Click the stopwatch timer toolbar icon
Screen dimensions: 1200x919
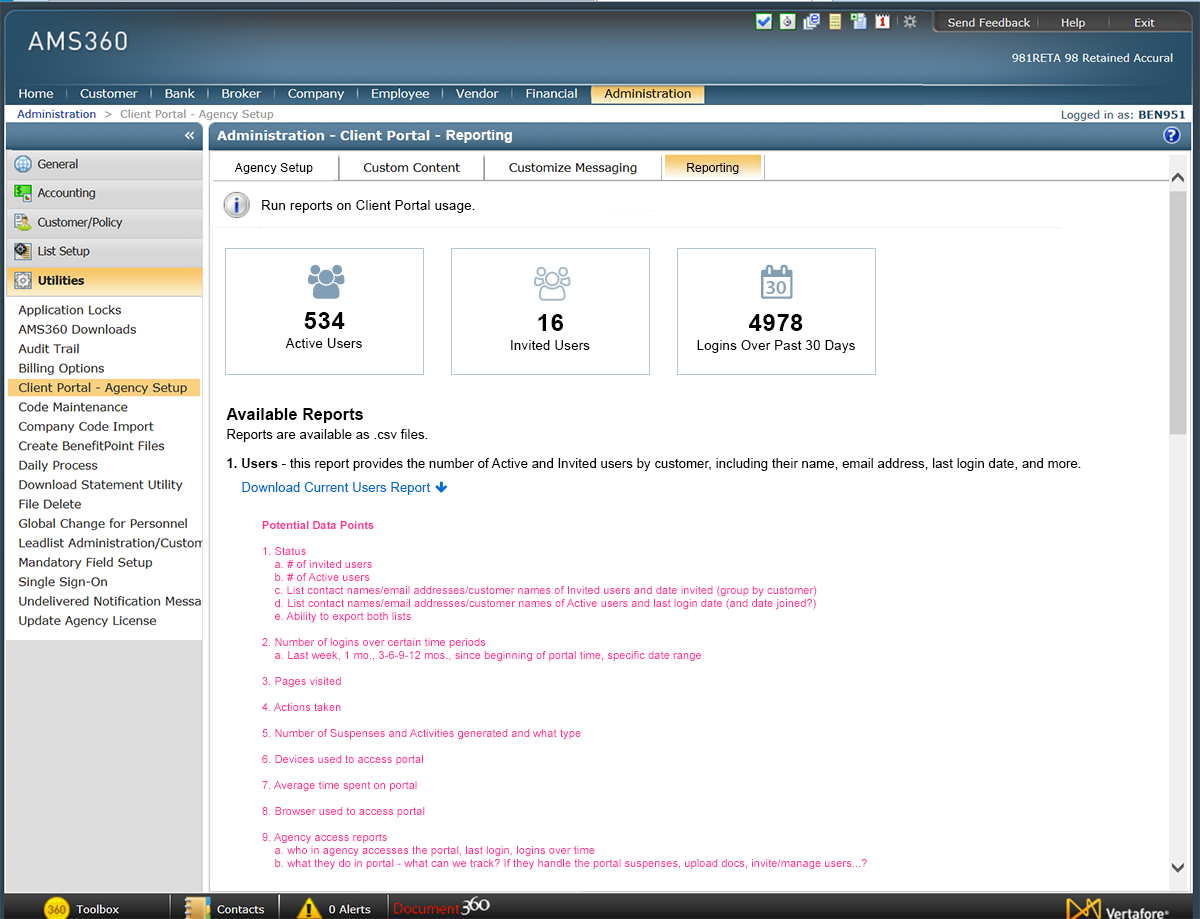[x=788, y=21]
